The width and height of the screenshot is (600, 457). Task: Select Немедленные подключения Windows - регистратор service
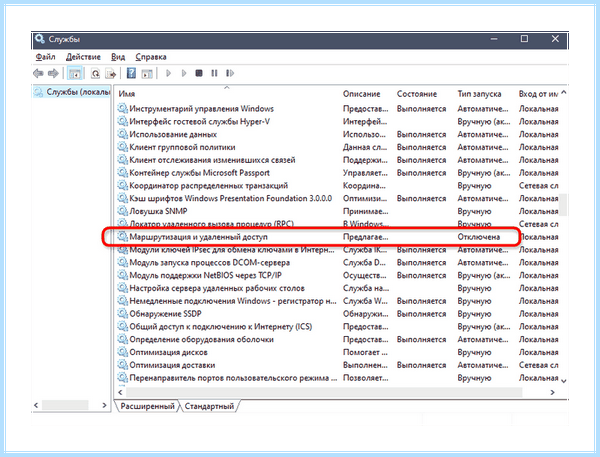click(x=233, y=301)
